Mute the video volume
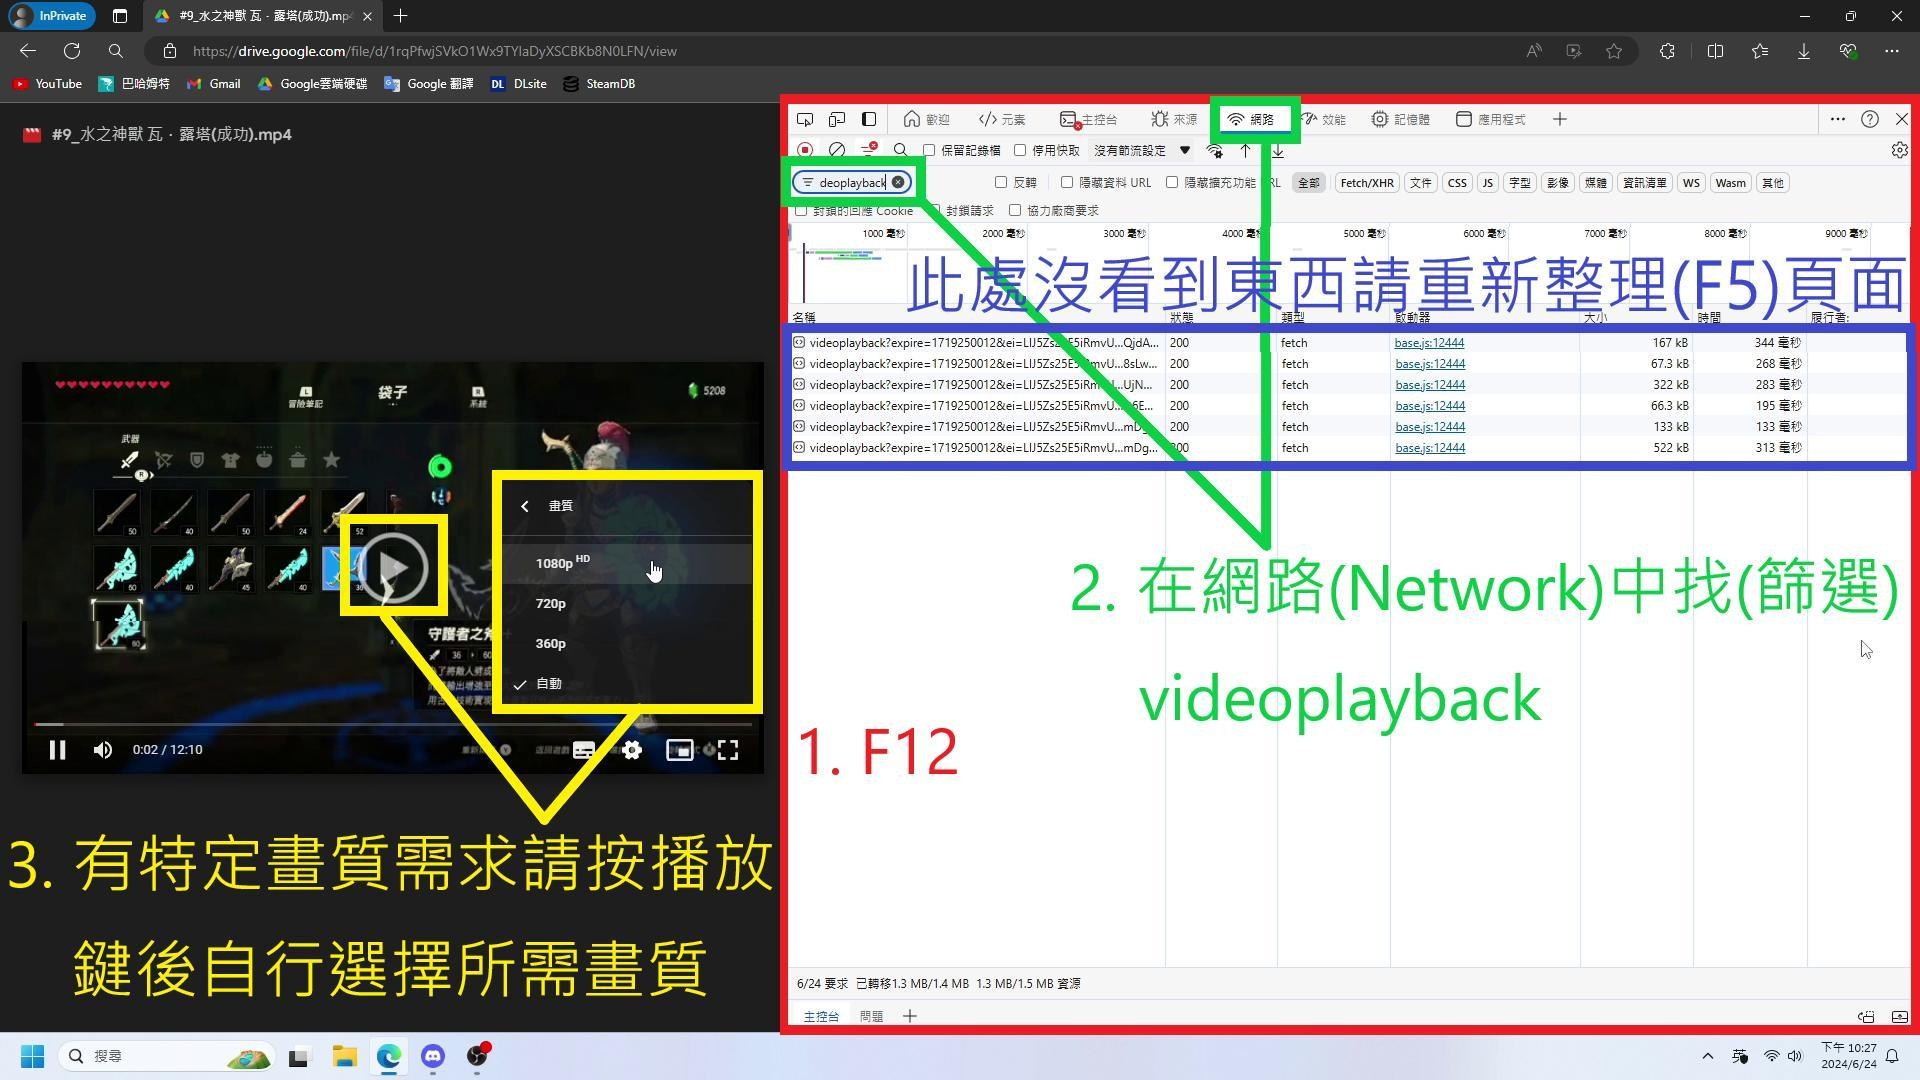 (103, 750)
